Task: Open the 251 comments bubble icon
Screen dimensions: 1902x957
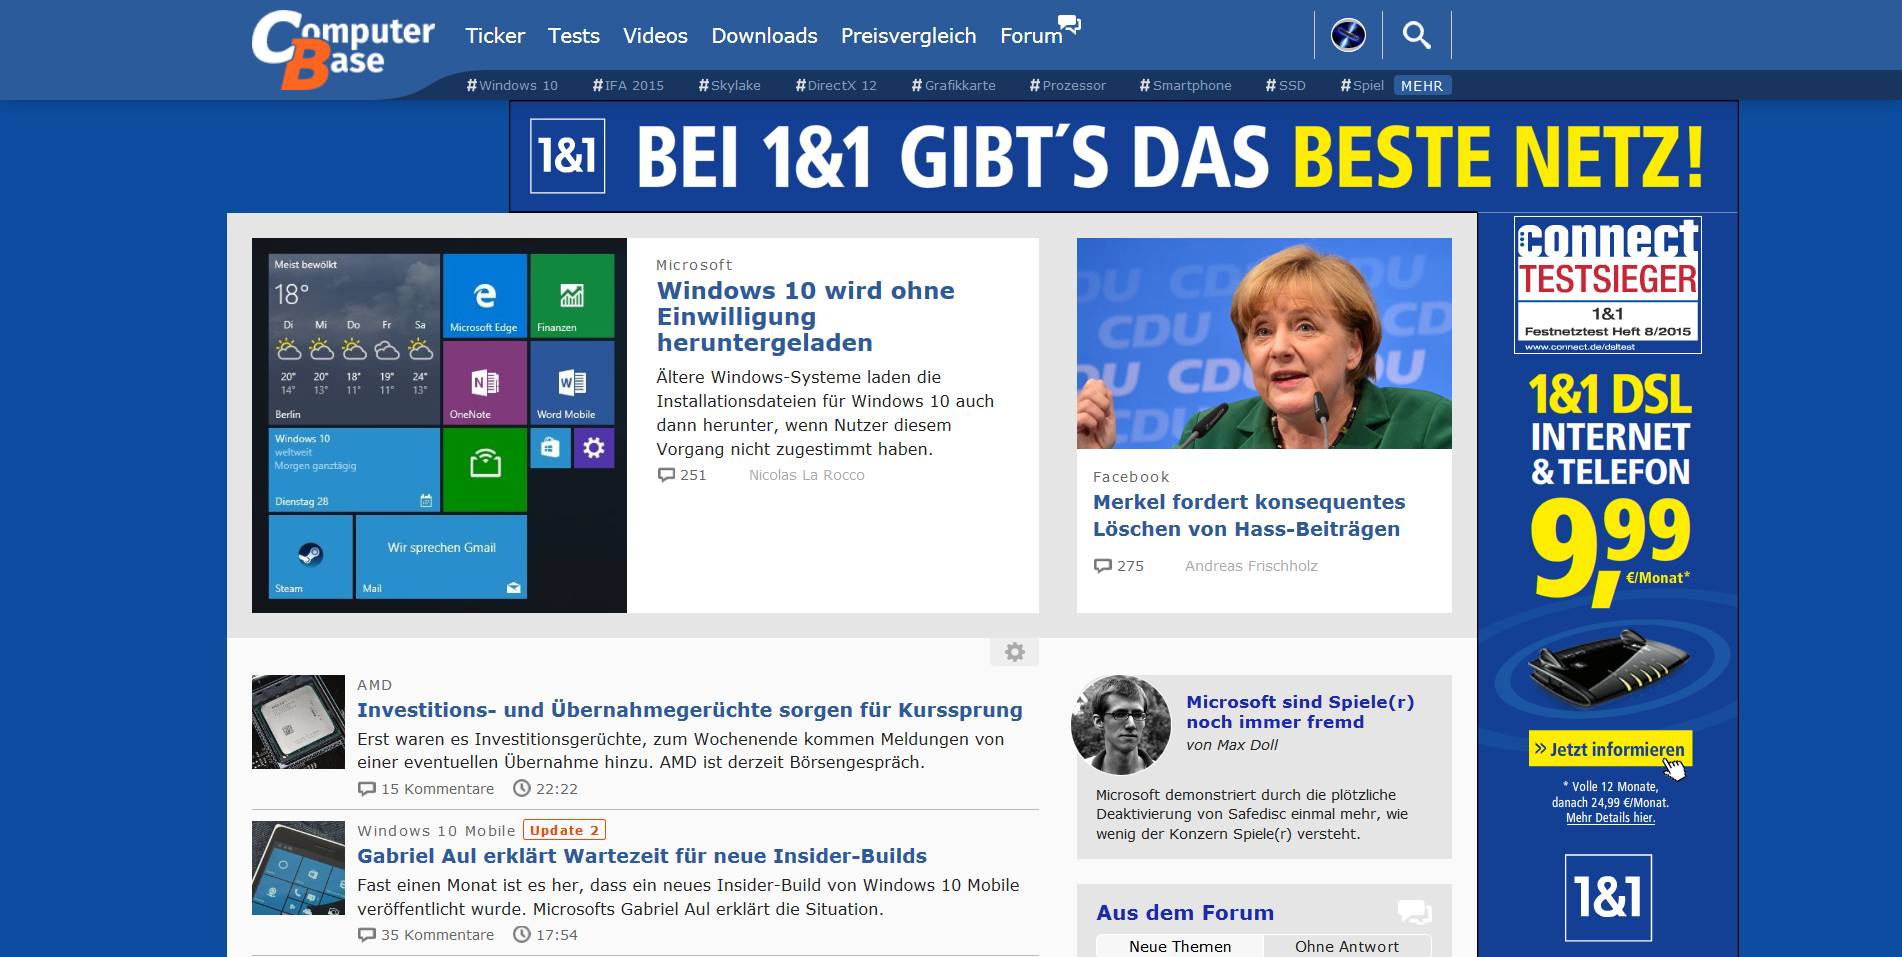Action: [666, 475]
